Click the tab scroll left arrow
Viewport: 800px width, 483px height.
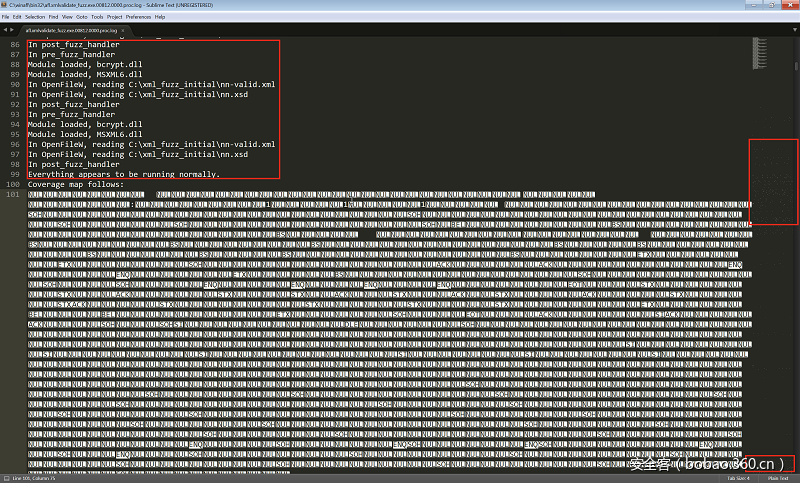tap(6, 30)
